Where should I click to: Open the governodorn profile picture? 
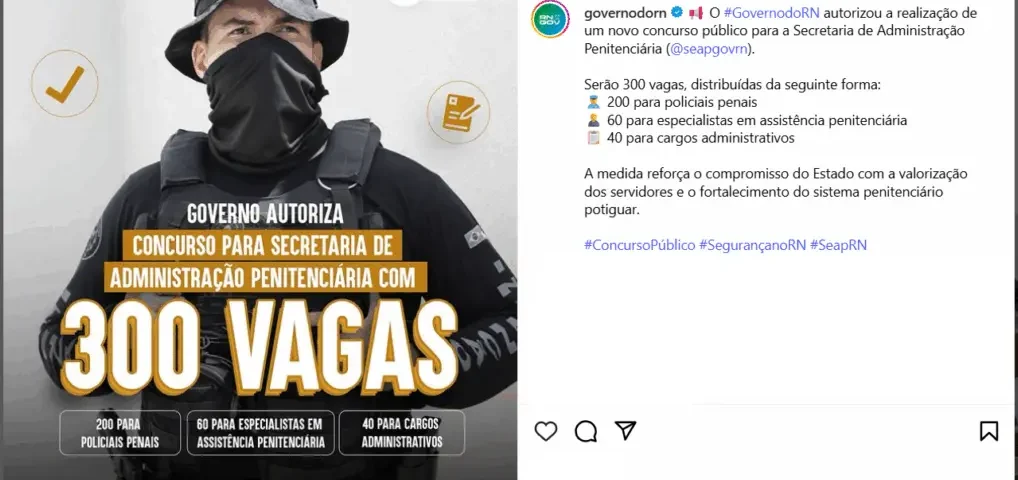(550, 19)
